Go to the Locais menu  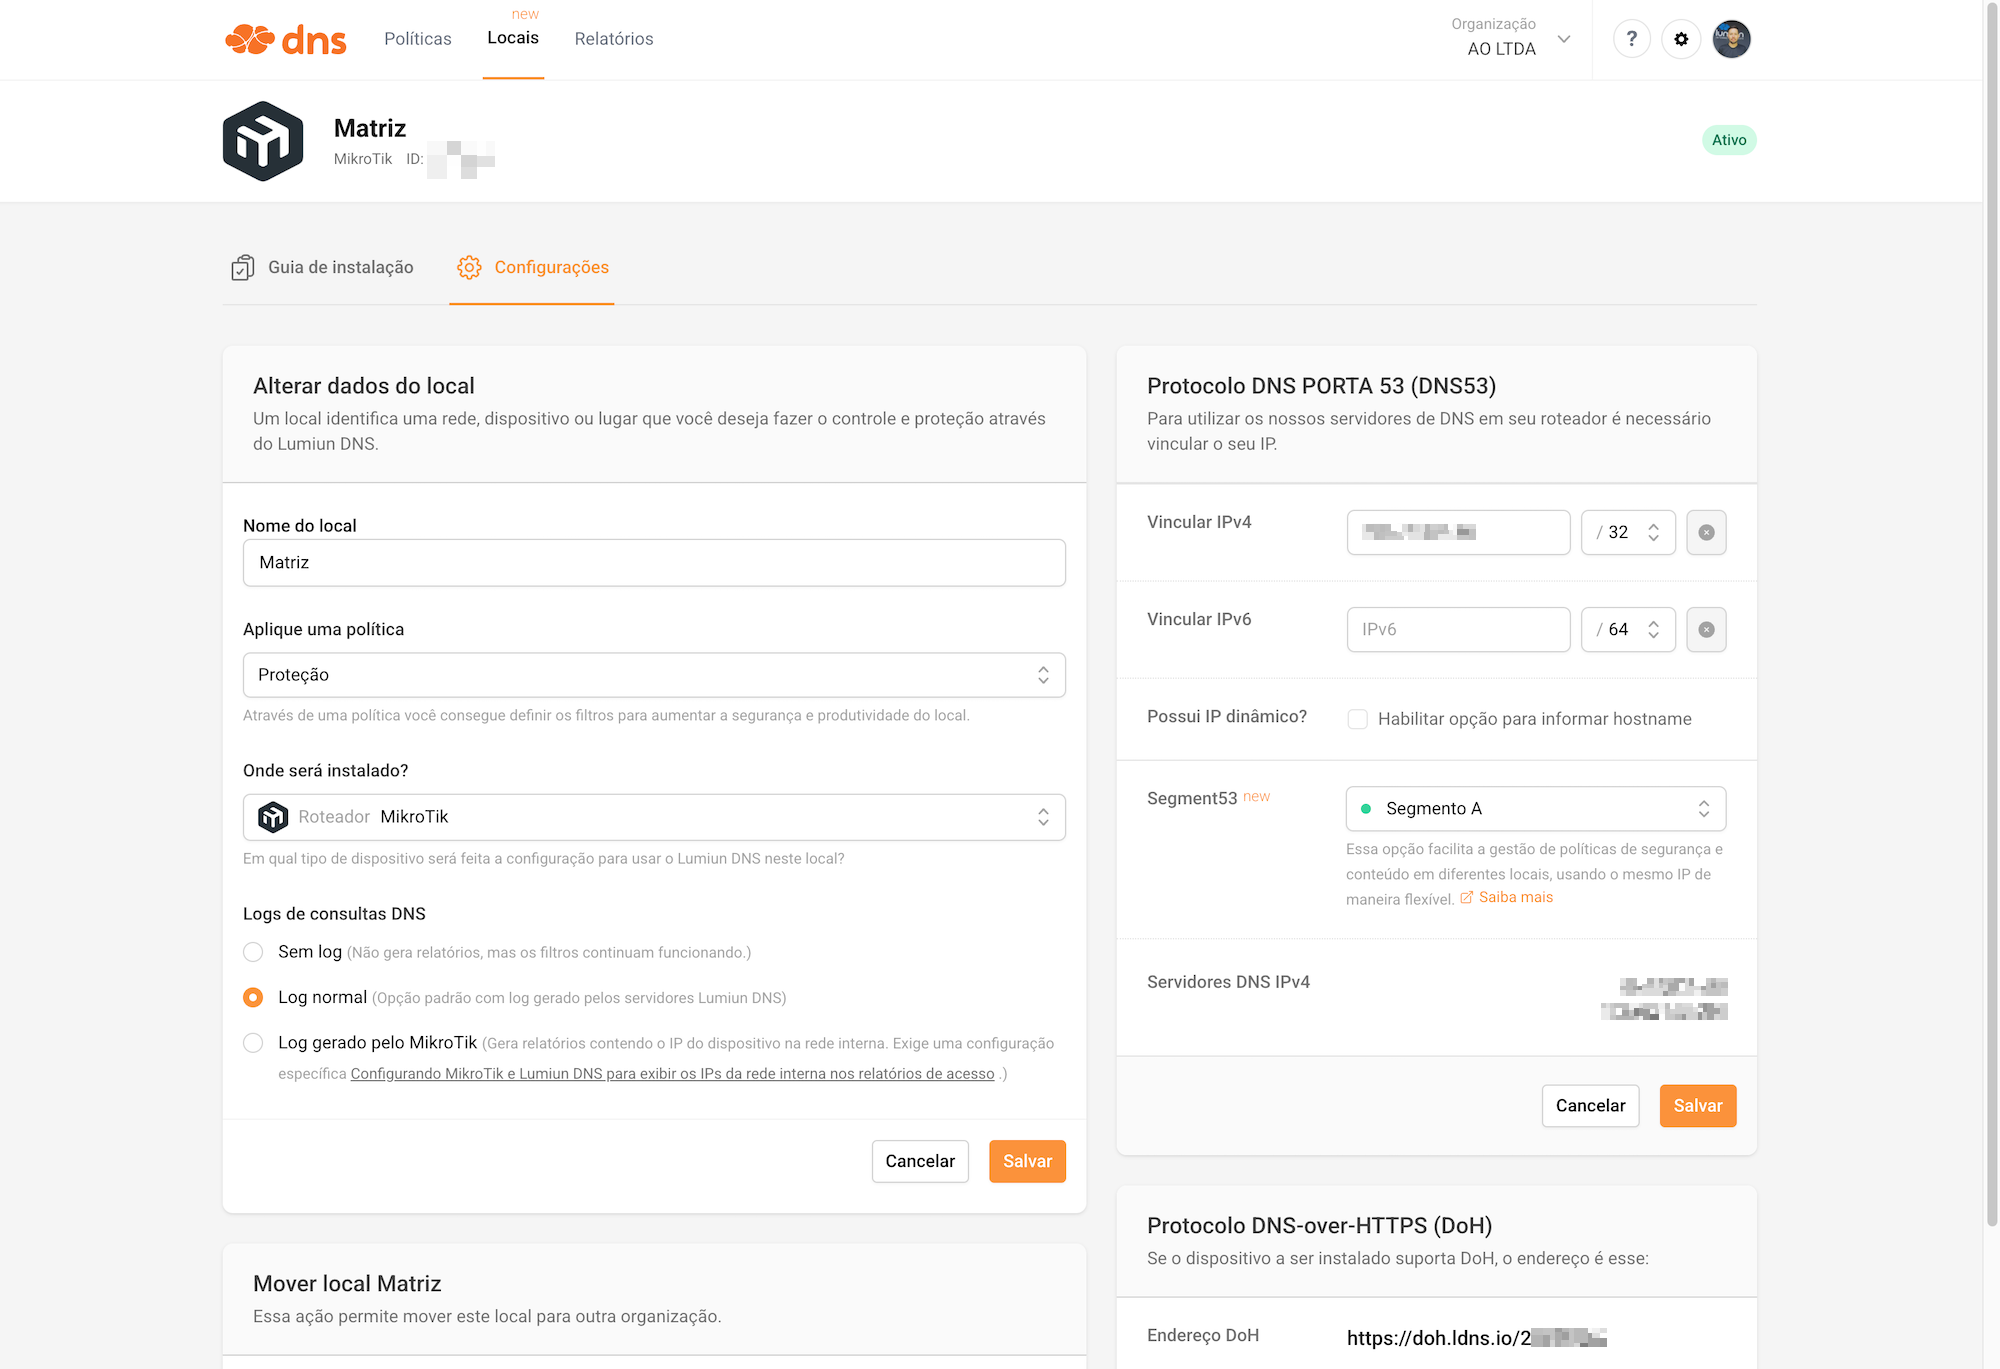click(x=513, y=38)
